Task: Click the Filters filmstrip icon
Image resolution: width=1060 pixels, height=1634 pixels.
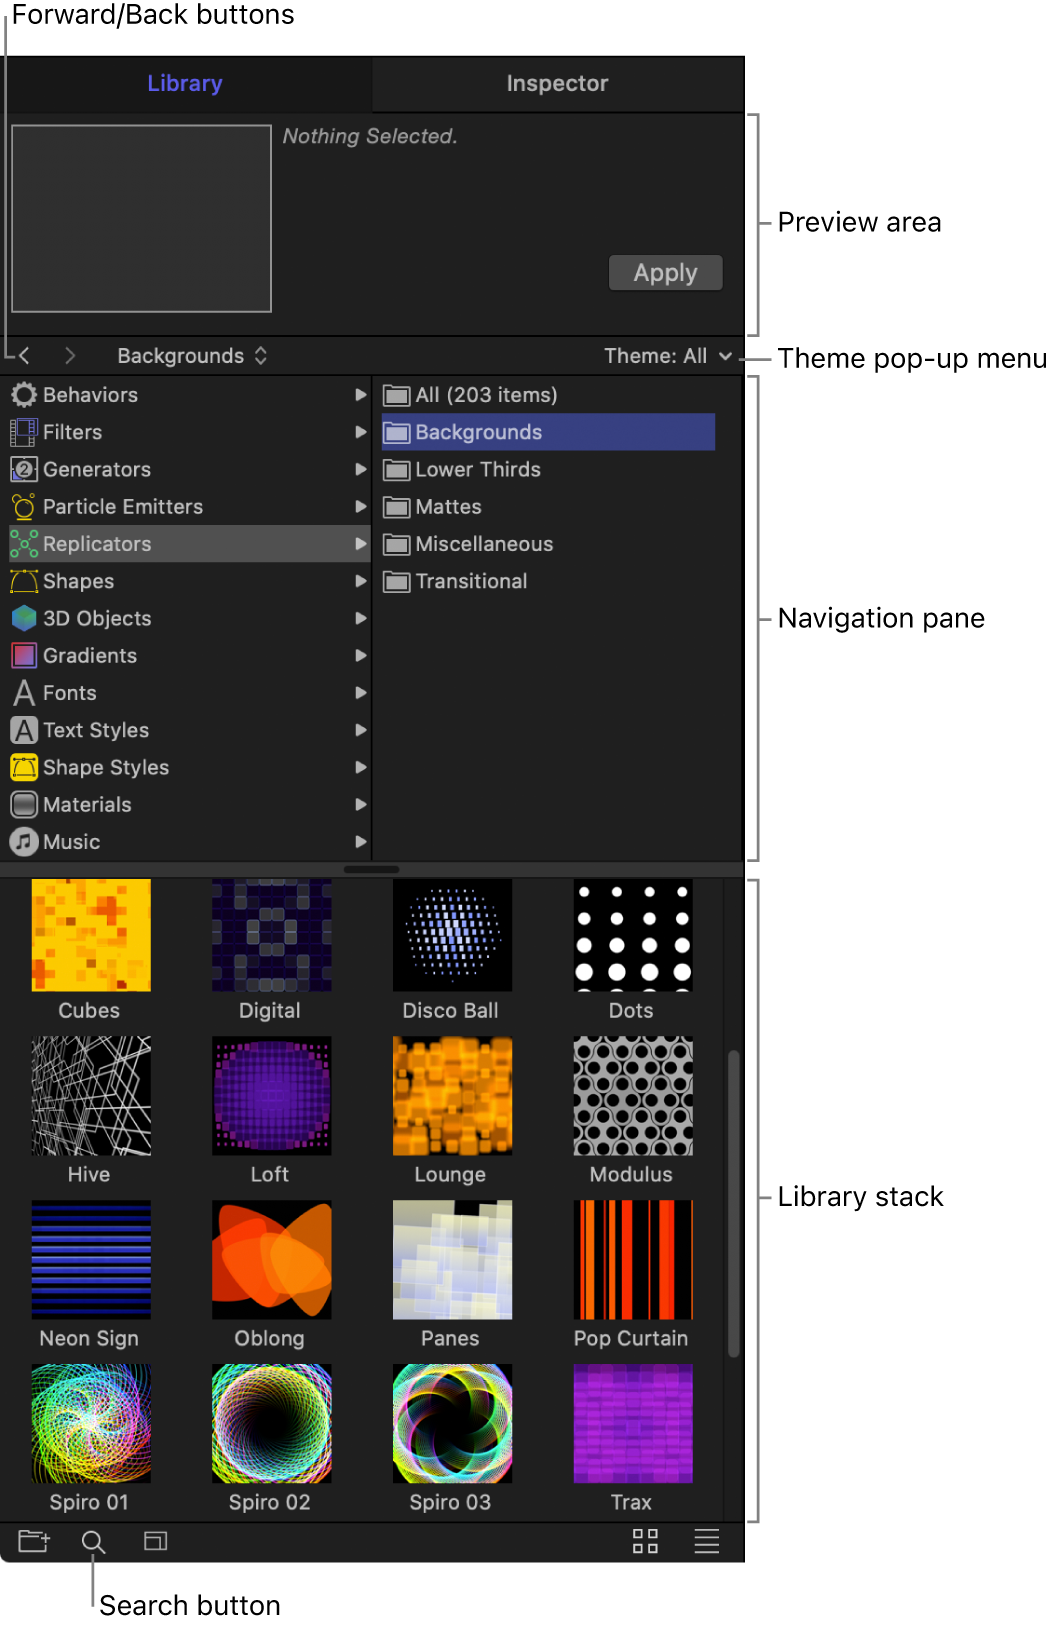Action: 24,432
